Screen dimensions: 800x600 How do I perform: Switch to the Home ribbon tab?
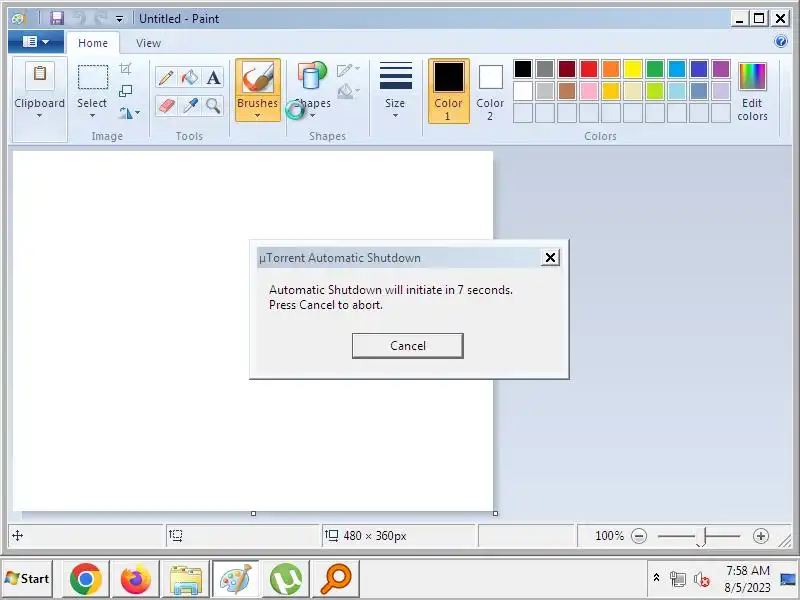[x=93, y=43]
